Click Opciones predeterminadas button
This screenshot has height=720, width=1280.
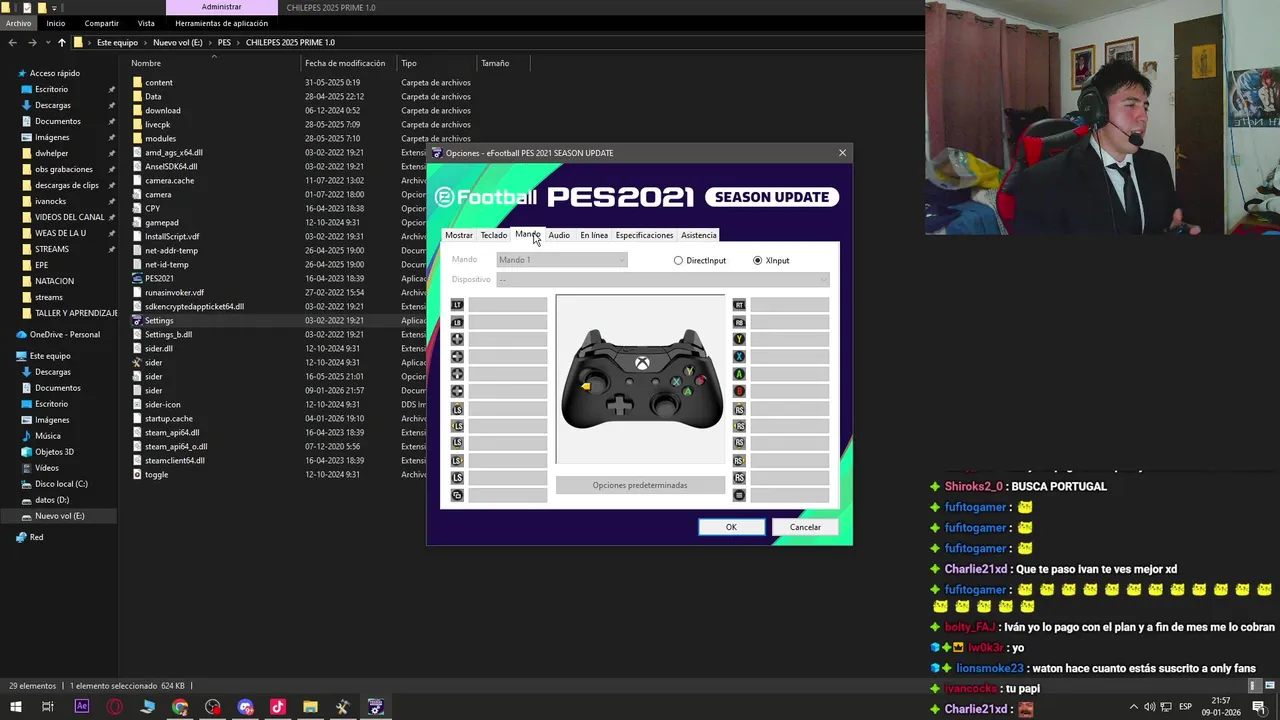click(x=640, y=485)
